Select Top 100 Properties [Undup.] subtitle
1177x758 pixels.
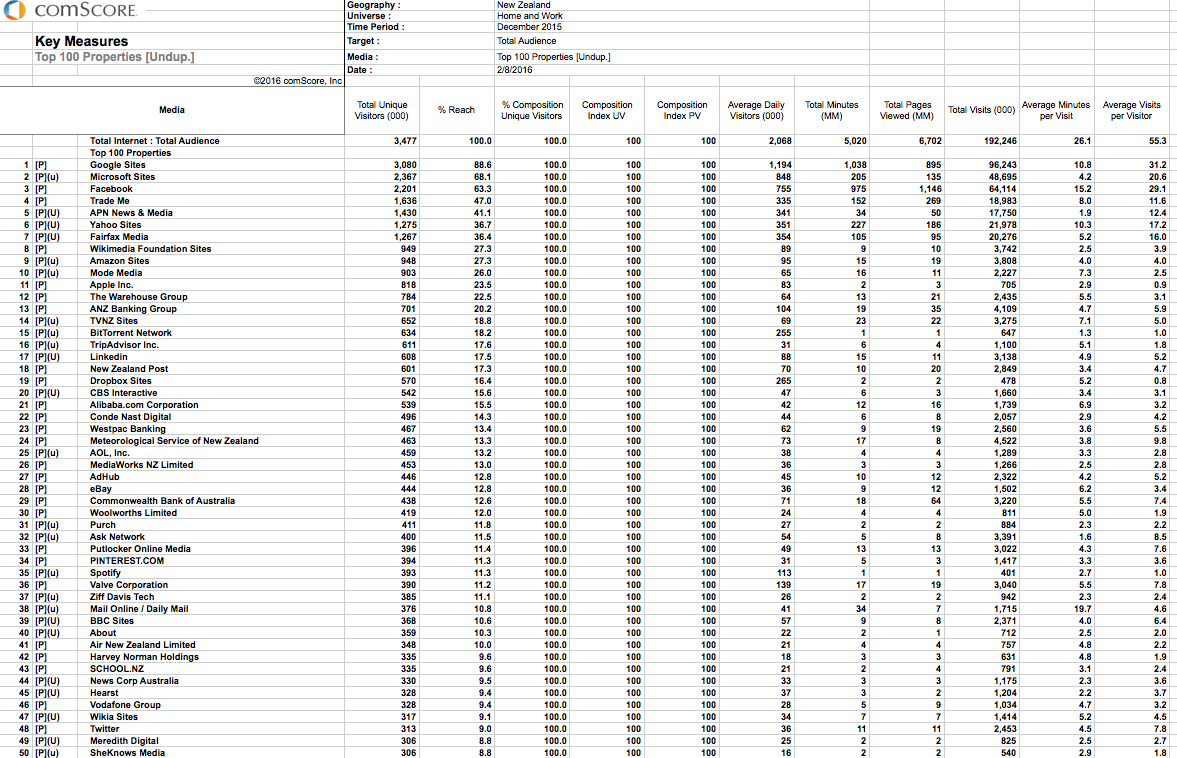coord(114,57)
